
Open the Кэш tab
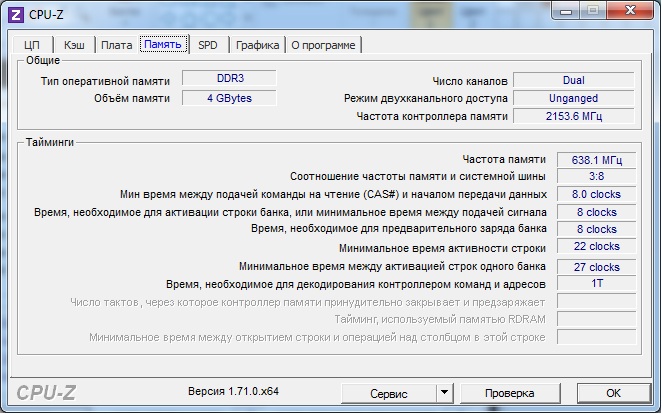click(74, 45)
